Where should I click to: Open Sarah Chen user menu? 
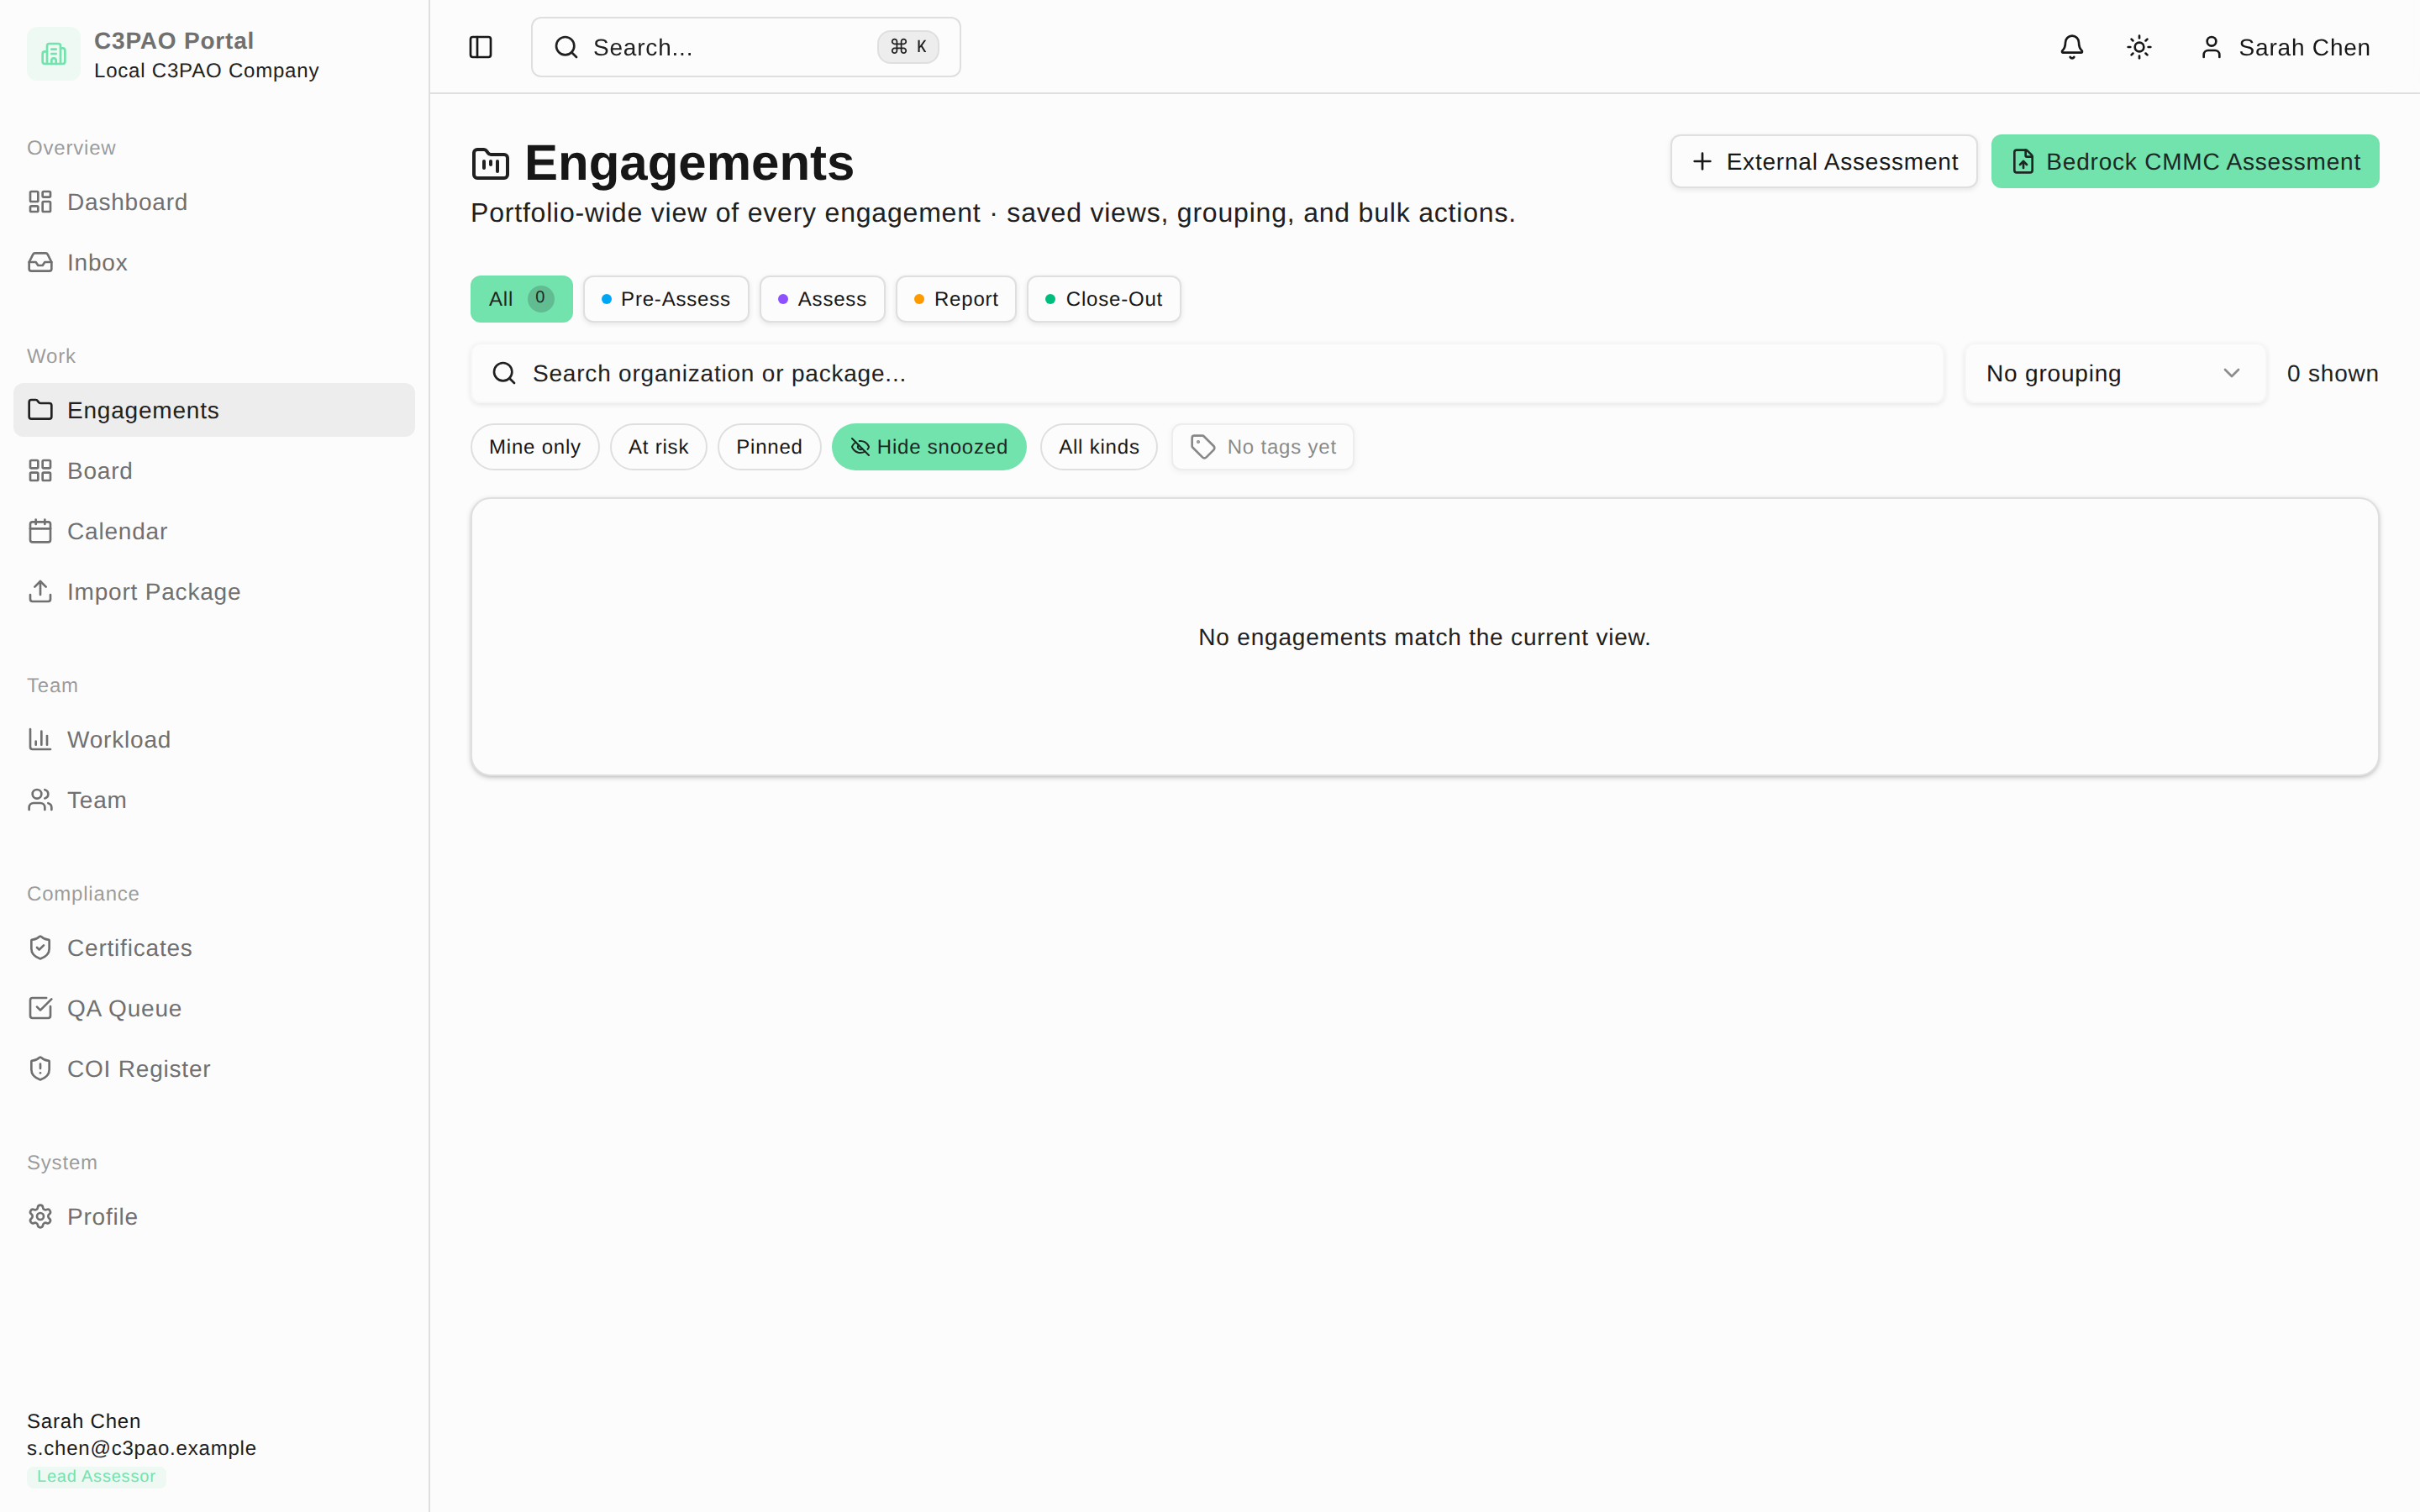pyautogui.click(x=2284, y=47)
